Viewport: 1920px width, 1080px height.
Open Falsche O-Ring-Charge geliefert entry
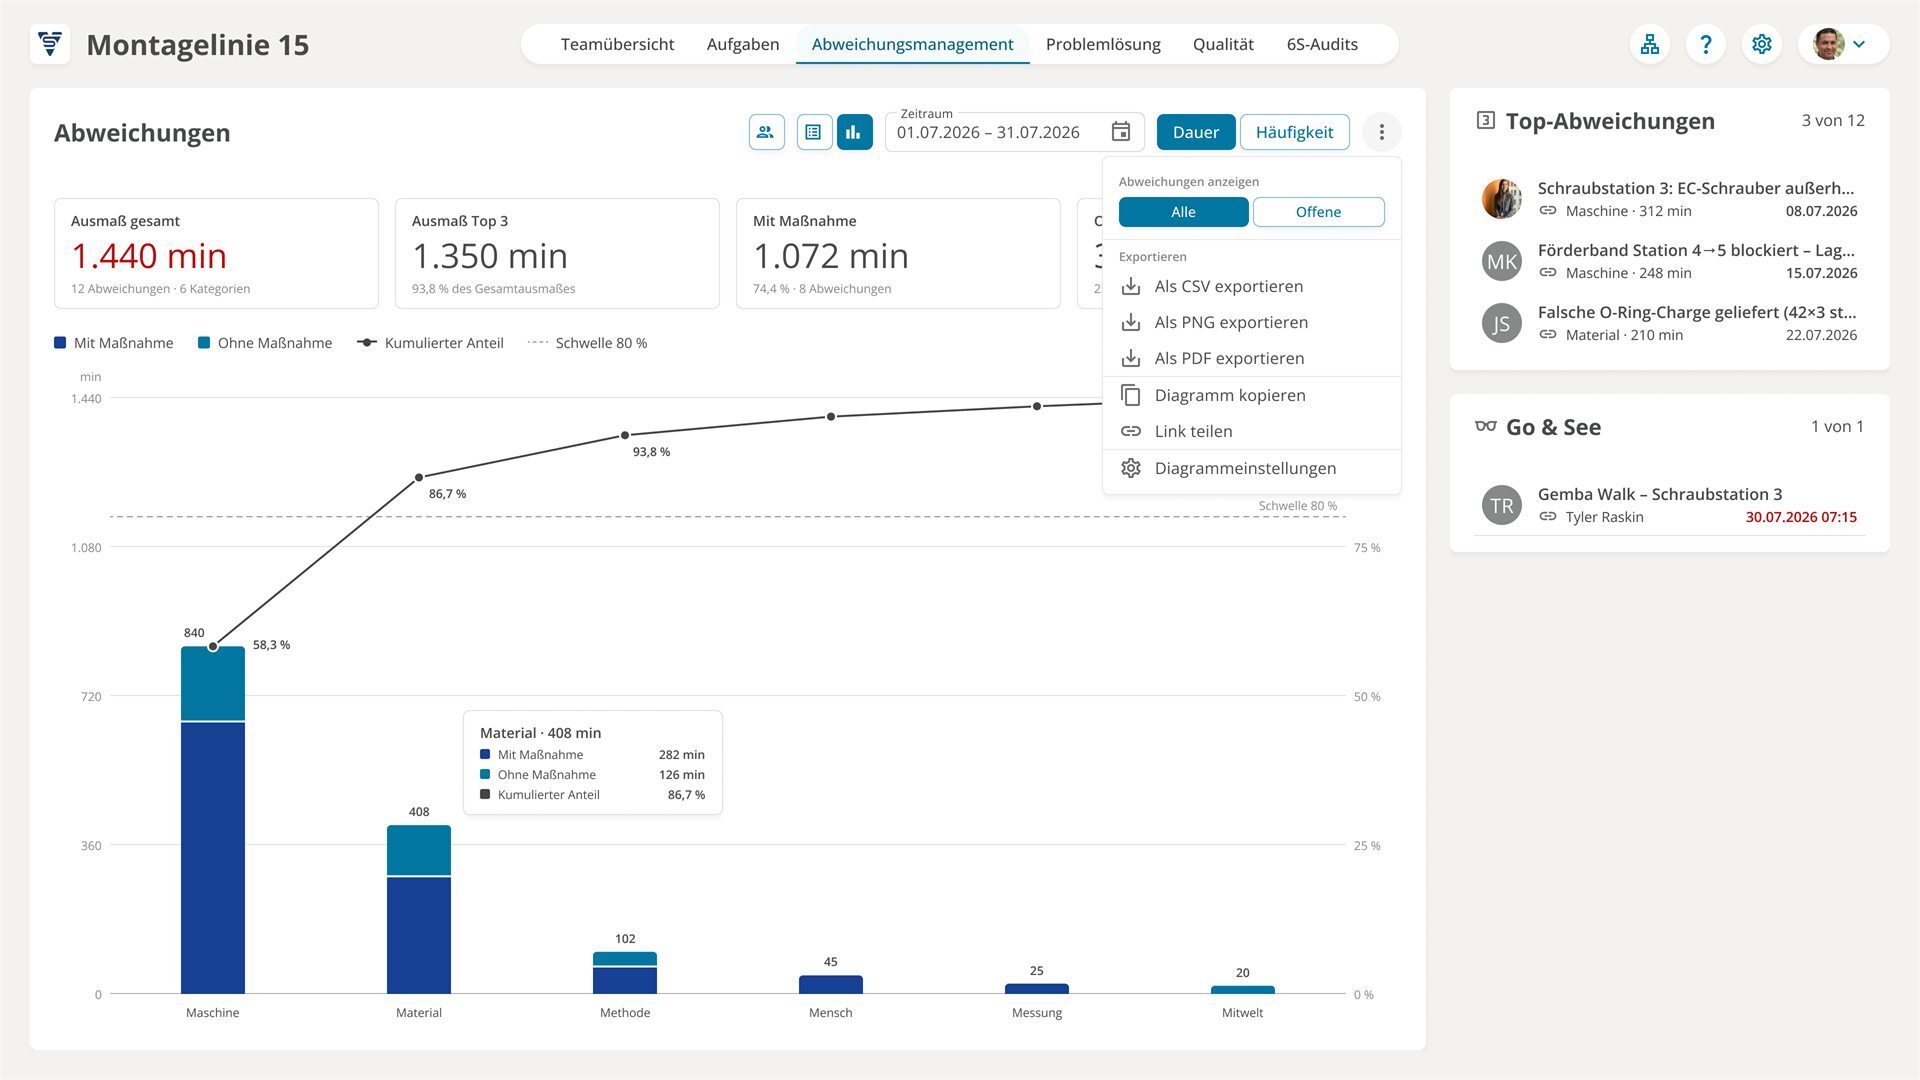(x=1669, y=323)
